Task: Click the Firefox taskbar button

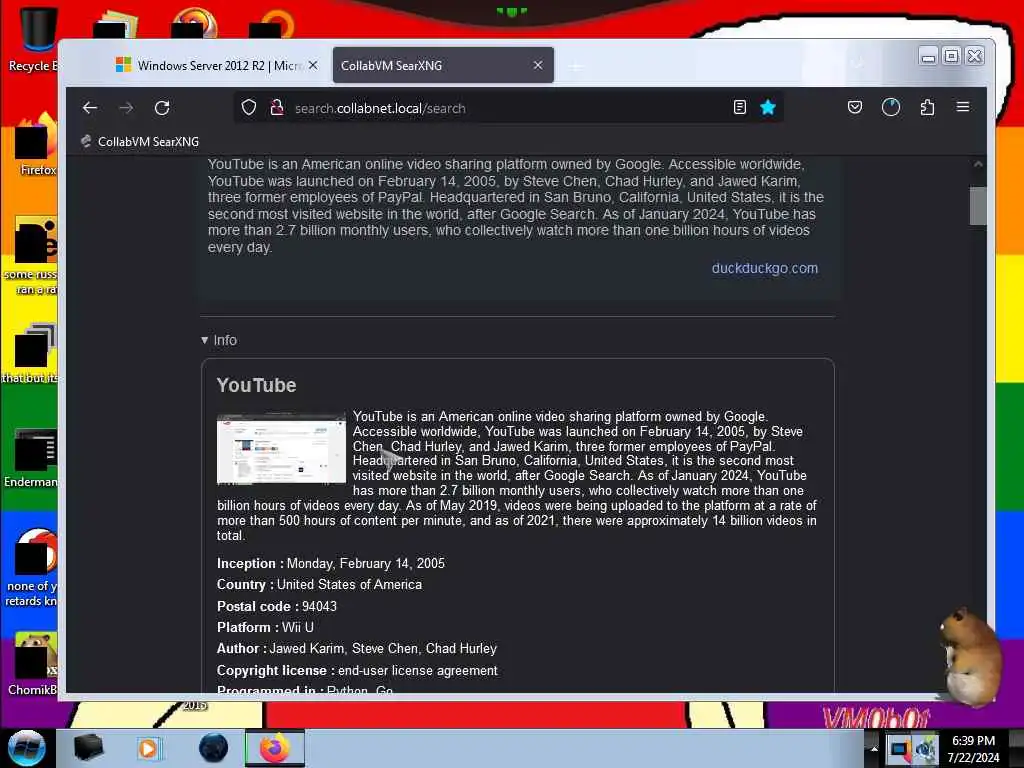Action: pos(275,748)
